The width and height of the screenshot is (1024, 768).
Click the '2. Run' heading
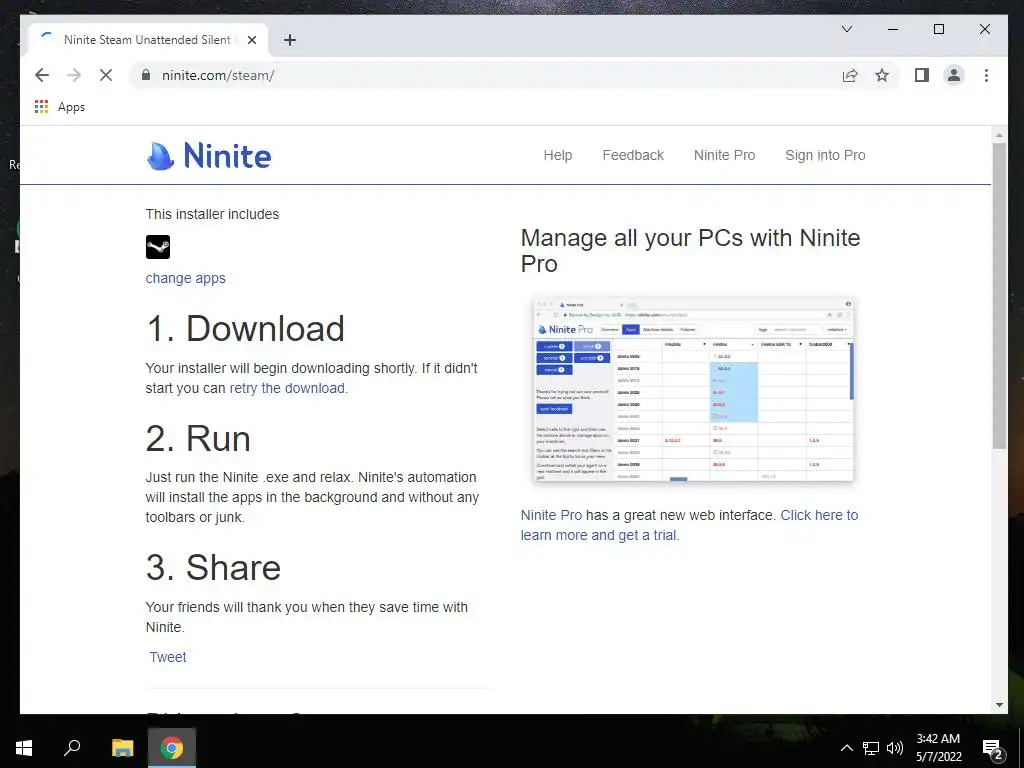(x=199, y=438)
